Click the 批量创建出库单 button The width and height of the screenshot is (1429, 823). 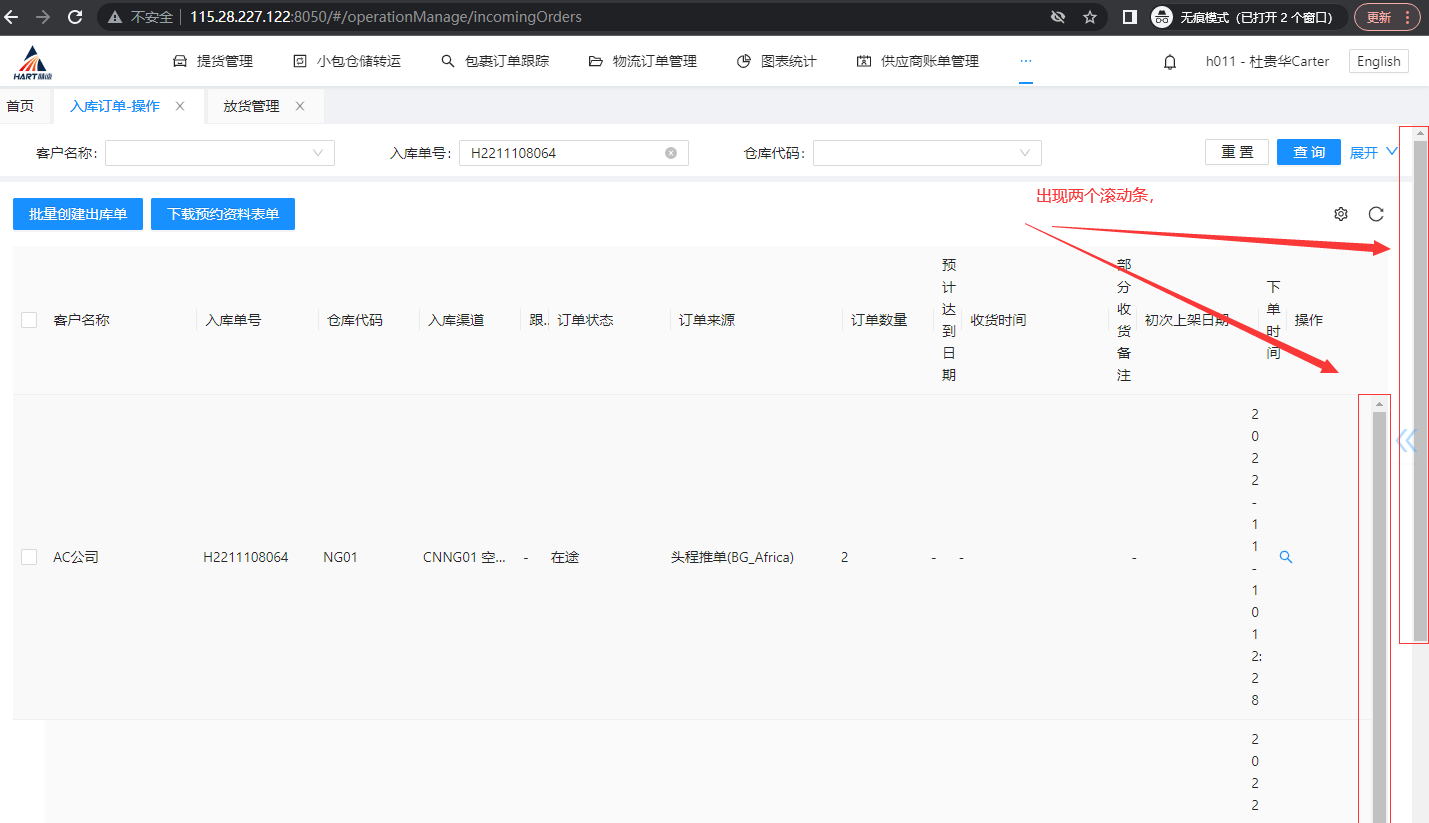(78, 214)
